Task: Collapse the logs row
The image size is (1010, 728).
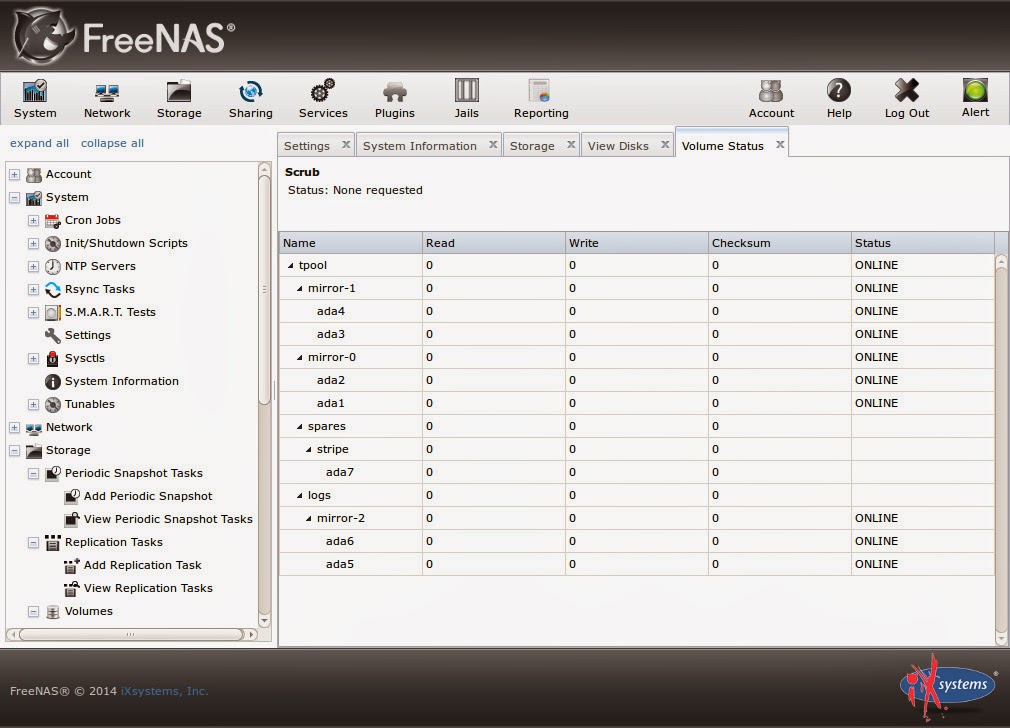Action: point(300,495)
